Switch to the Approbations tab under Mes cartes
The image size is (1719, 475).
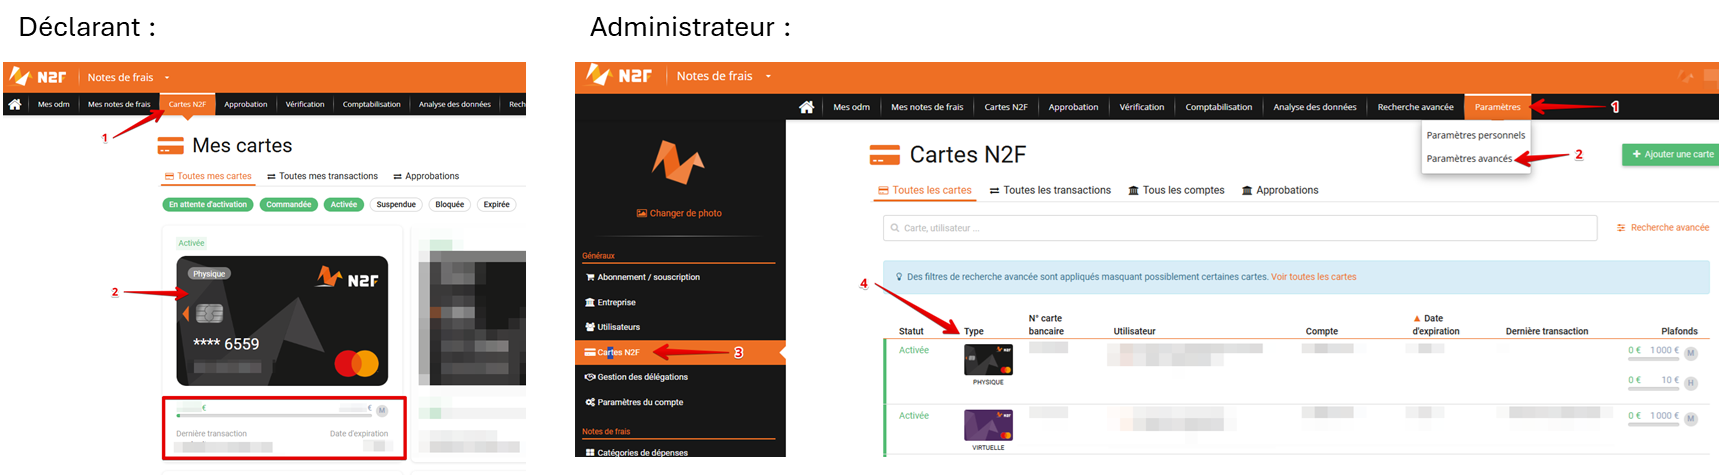[426, 176]
